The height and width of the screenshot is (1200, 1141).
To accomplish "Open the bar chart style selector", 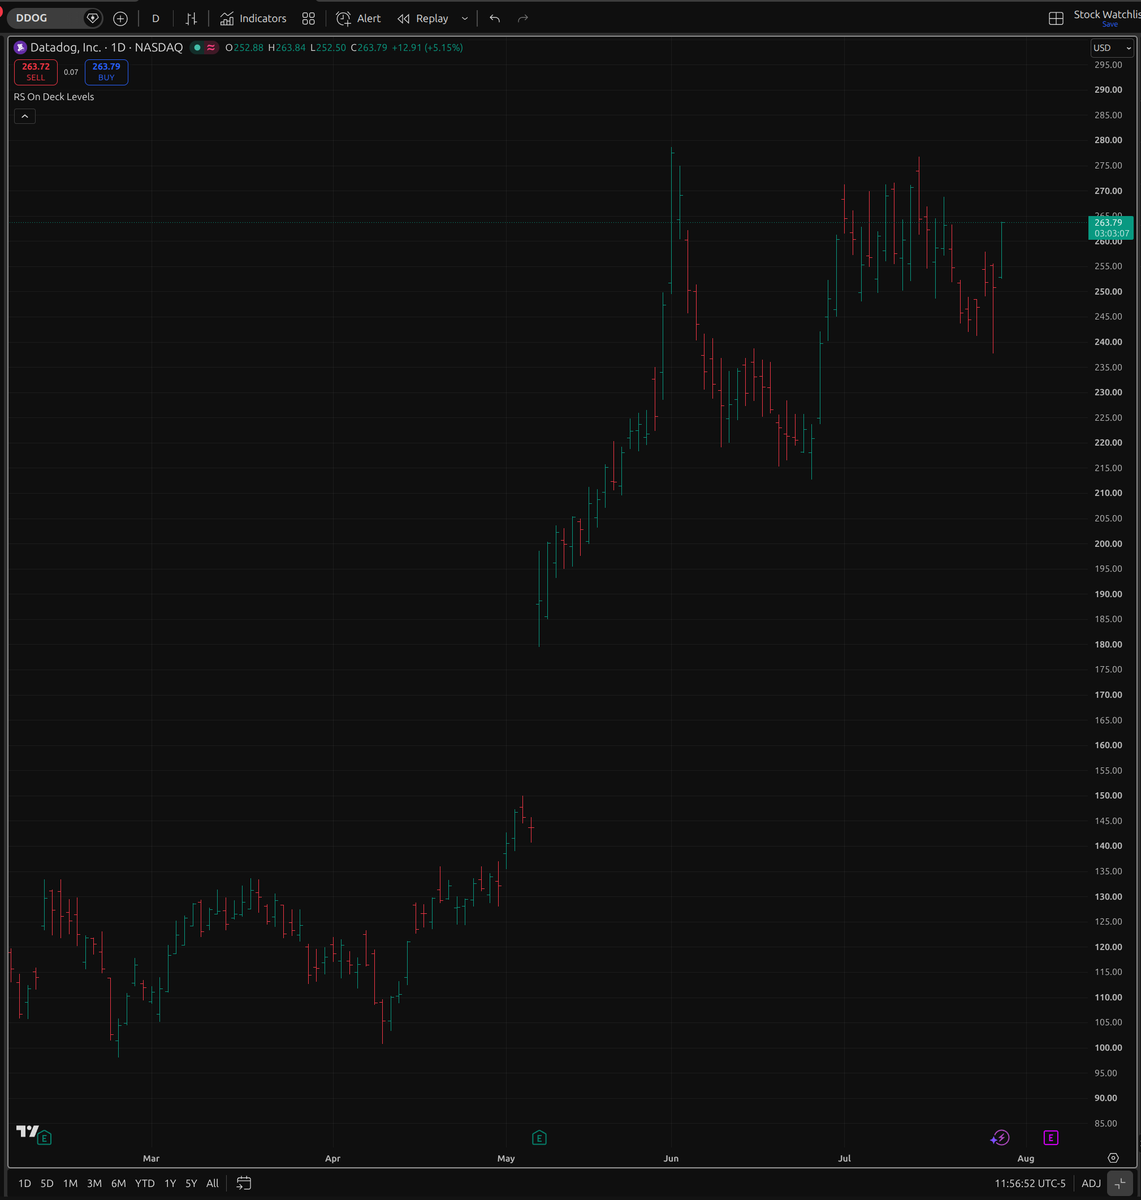I will click(191, 18).
